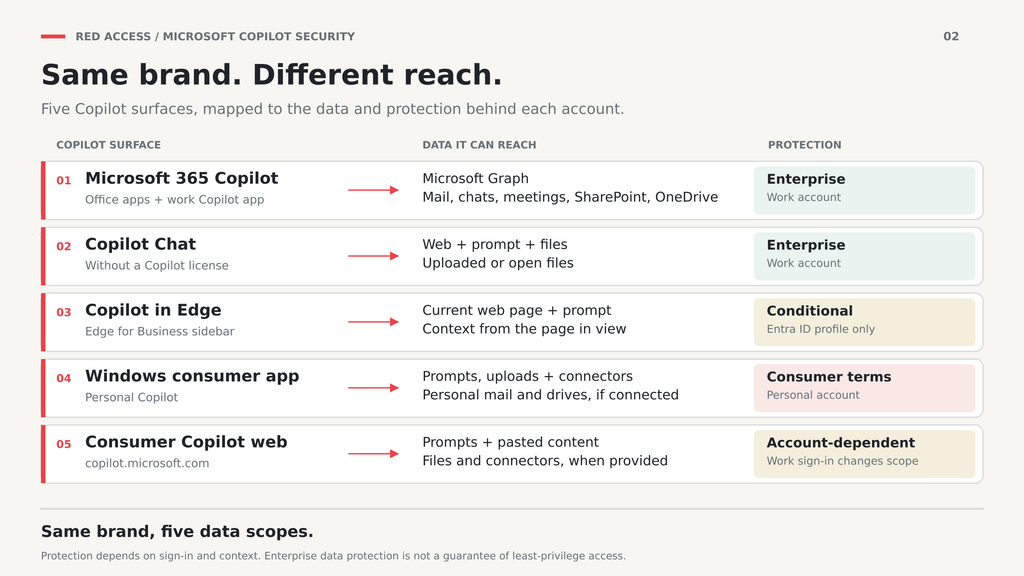Select the Conditional Entra ID profile badge
This screenshot has height=576, width=1024.
(x=864, y=322)
